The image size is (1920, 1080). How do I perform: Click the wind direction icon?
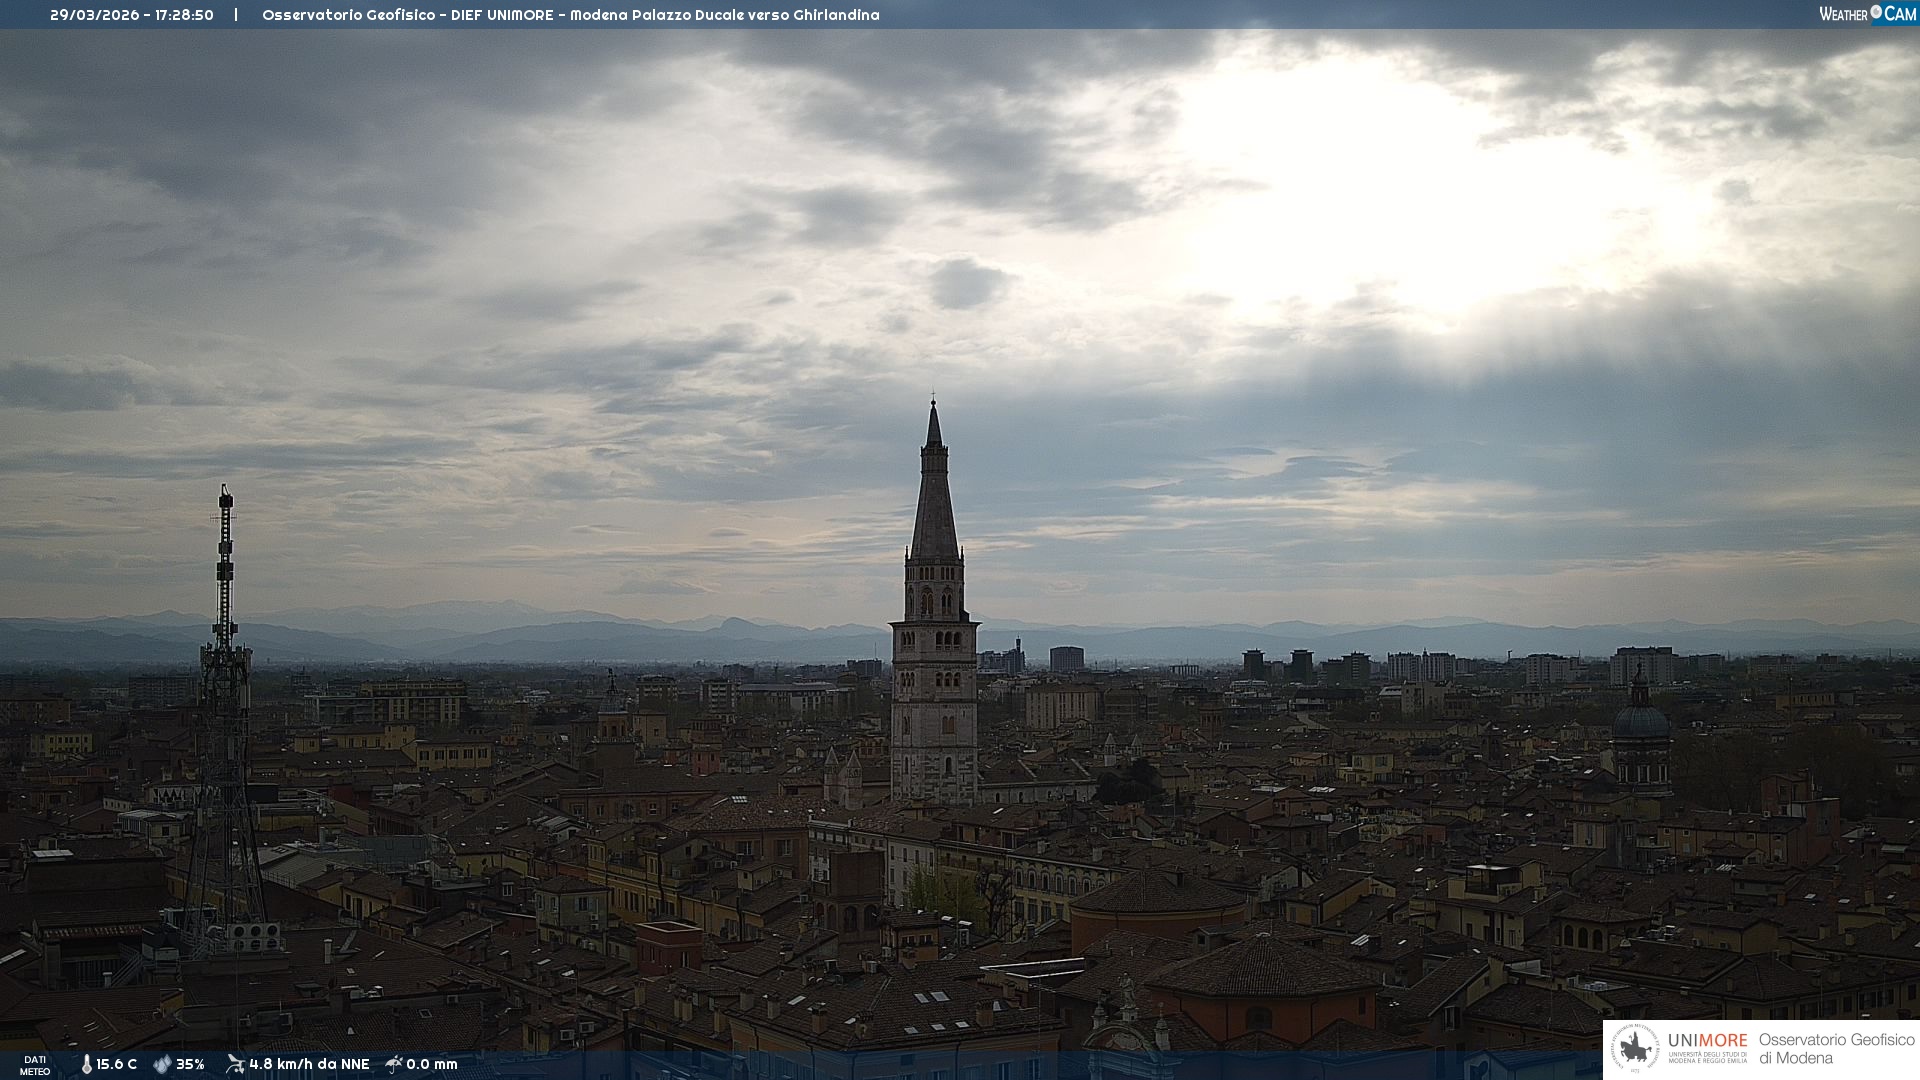(235, 1064)
